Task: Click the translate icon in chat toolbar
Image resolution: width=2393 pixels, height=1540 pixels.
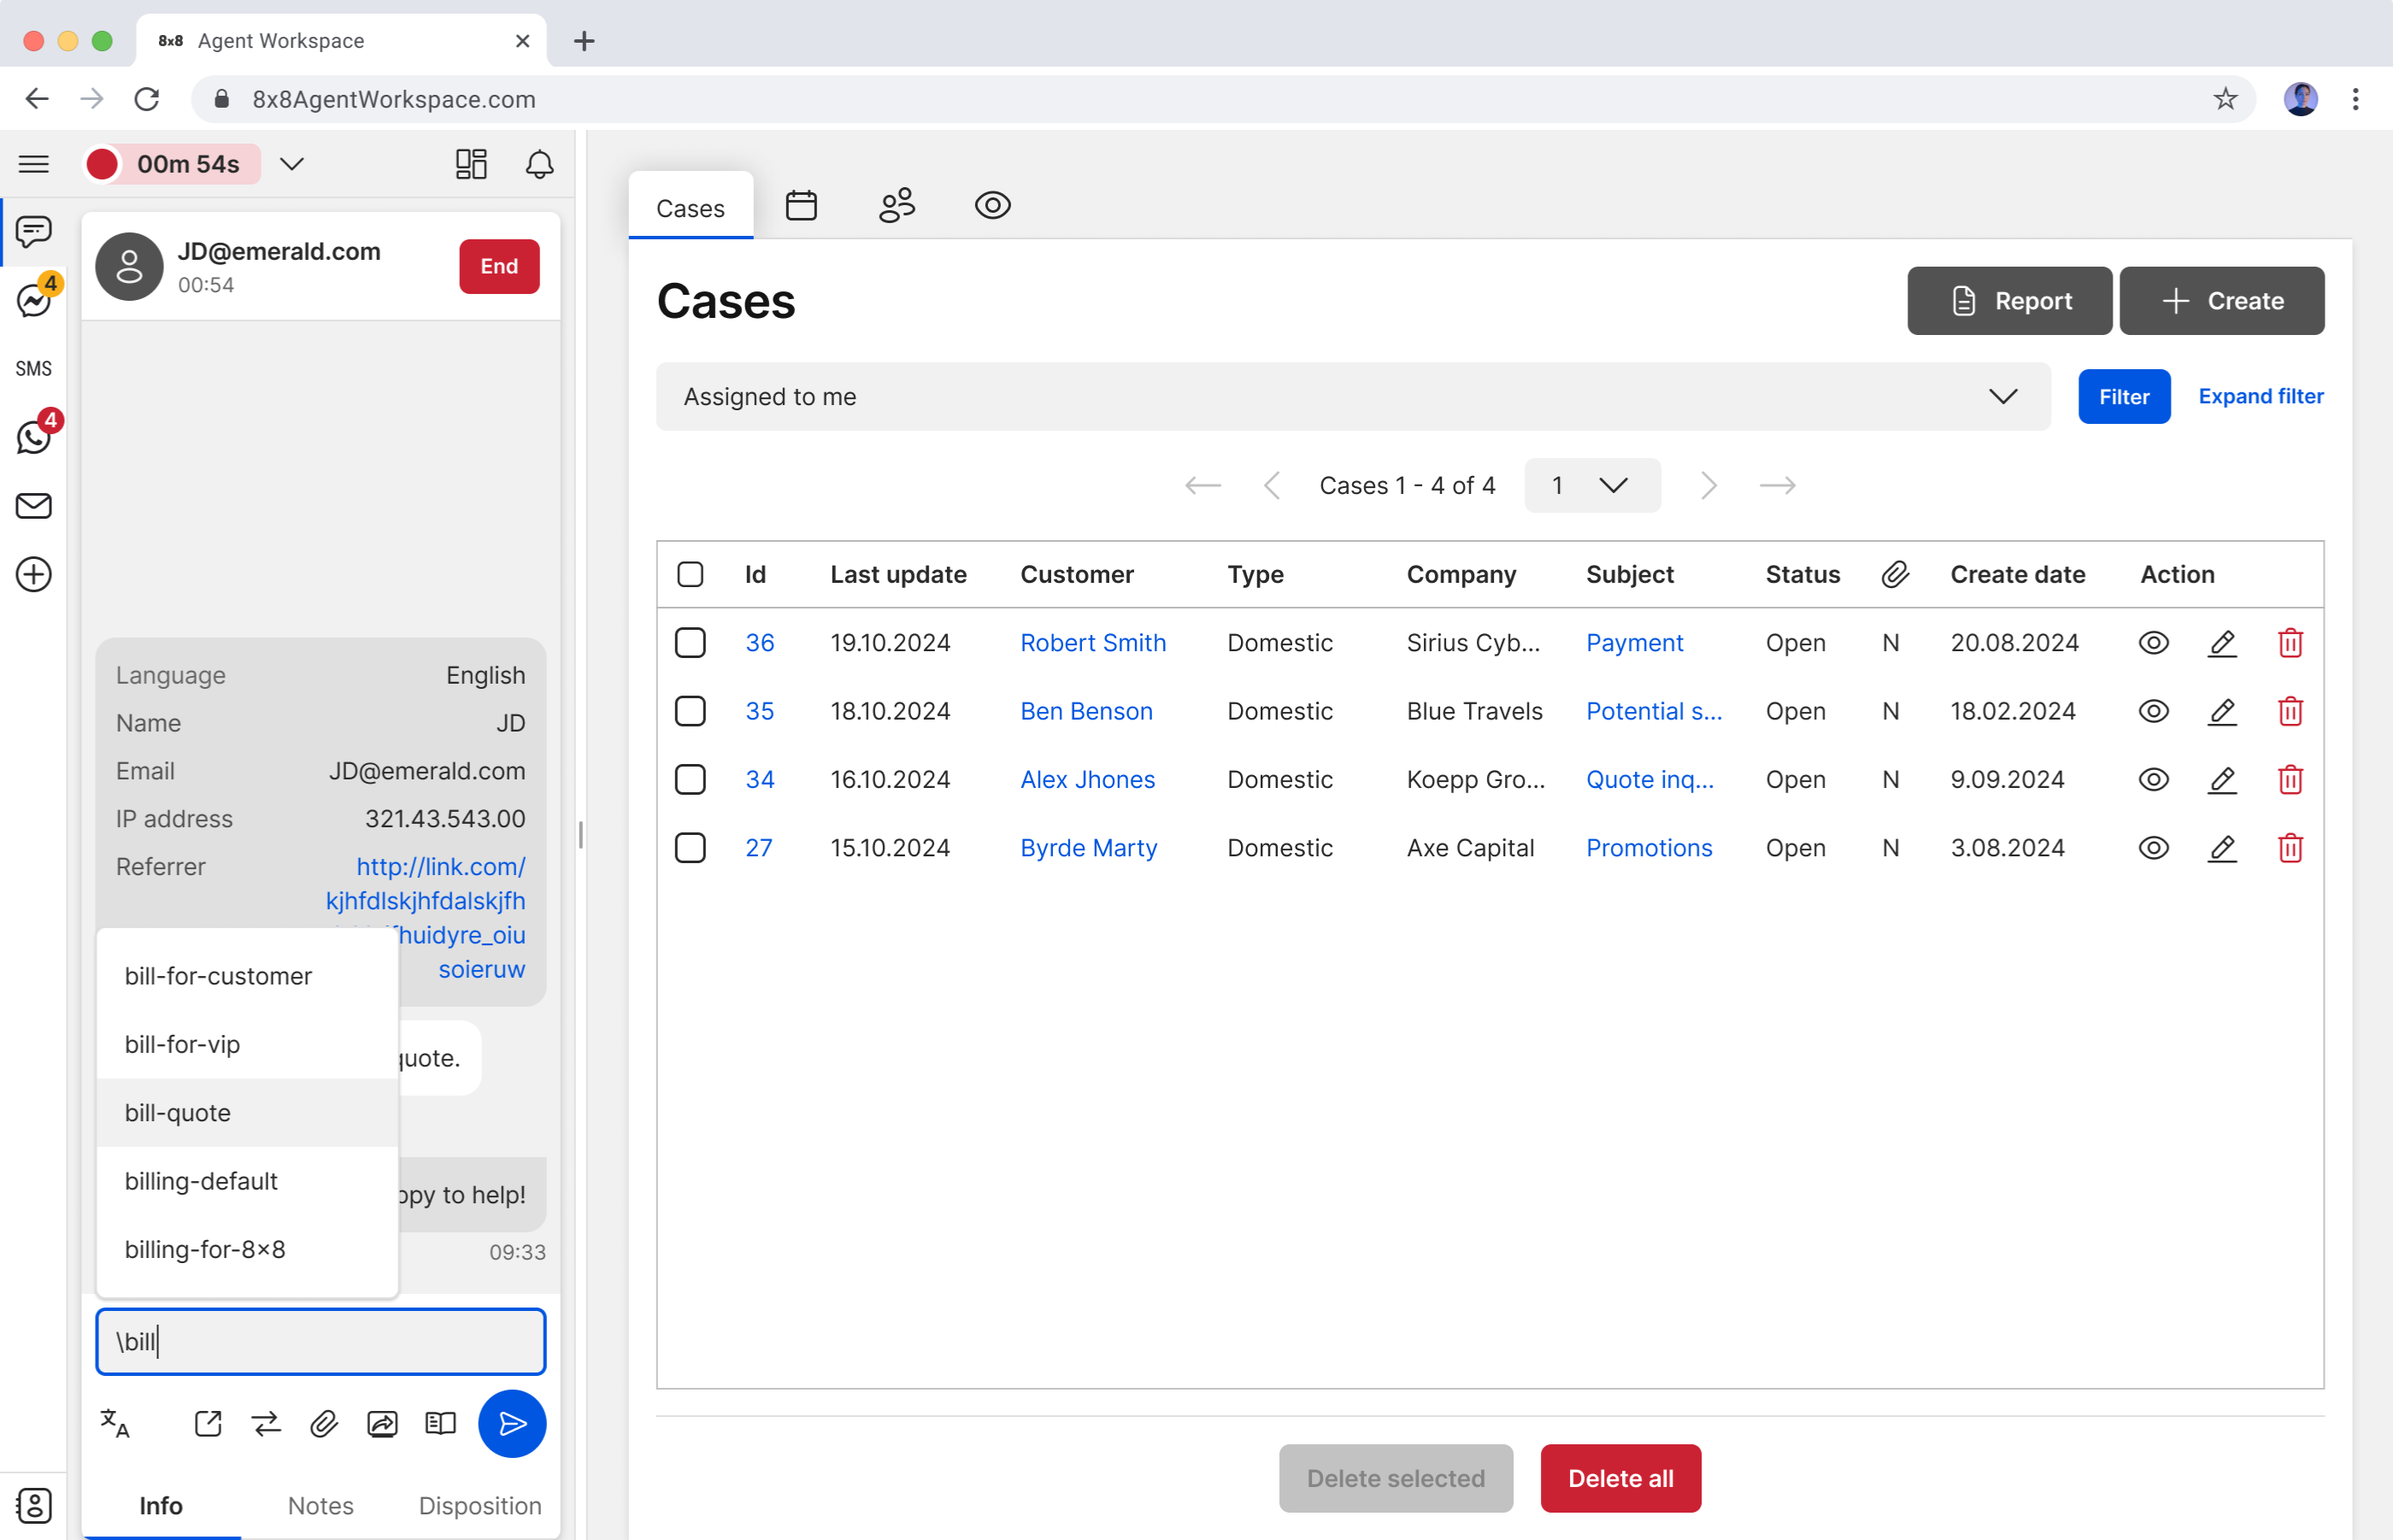Action: (115, 1423)
